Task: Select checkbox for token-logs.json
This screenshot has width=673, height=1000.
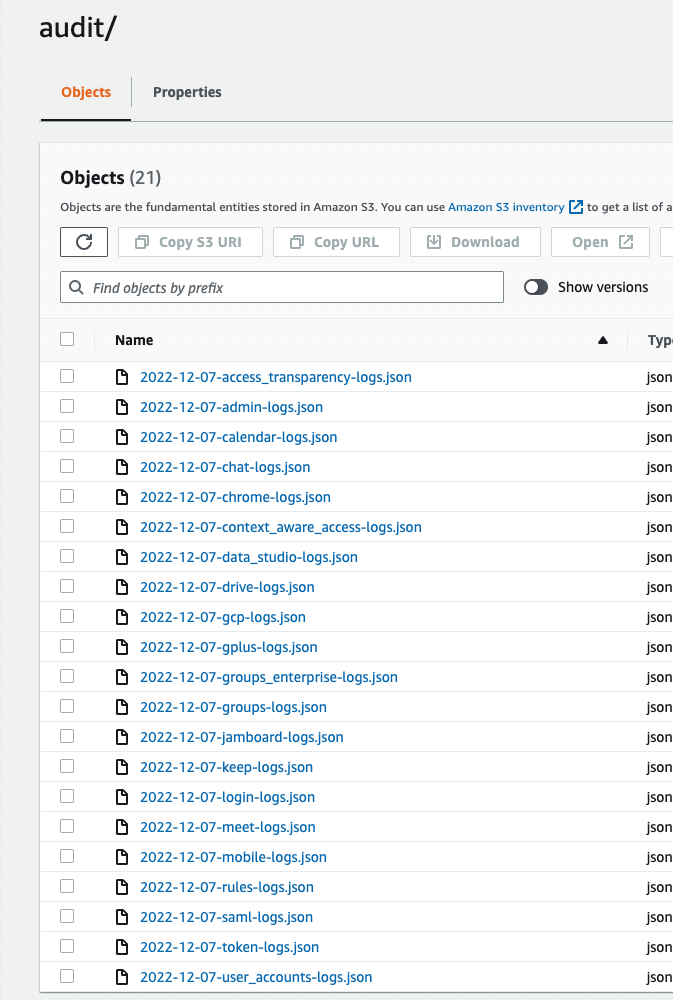Action: point(67,946)
